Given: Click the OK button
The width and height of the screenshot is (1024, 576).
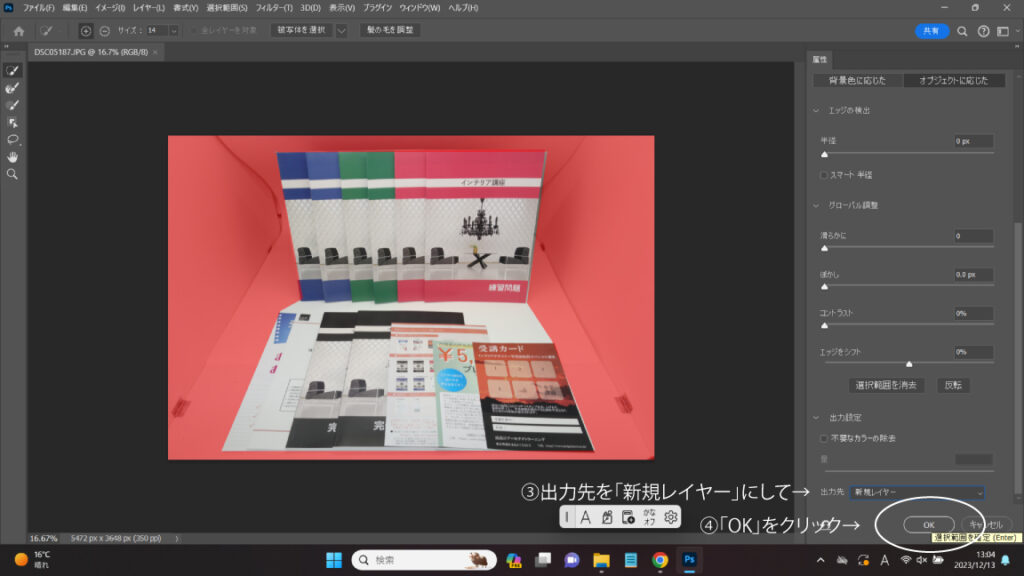Looking at the screenshot, I should click(x=928, y=525).
